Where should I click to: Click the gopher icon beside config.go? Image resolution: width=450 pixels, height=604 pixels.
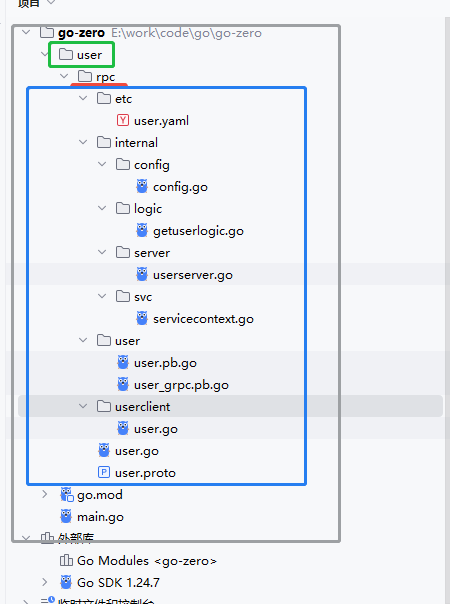point(142,186)
